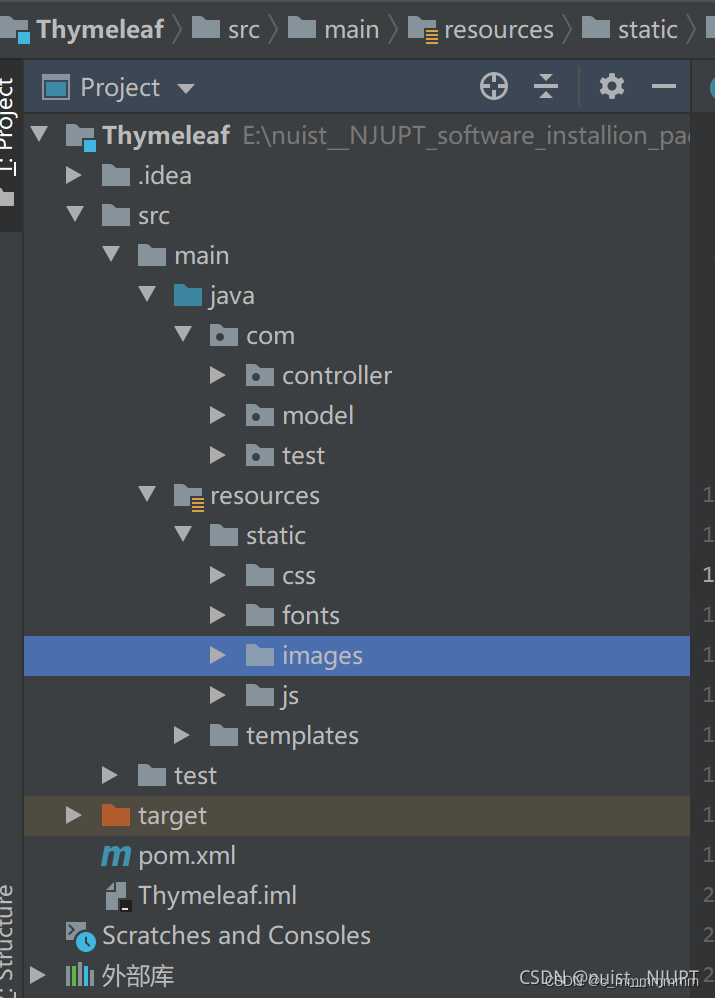Collapse the src folder arrow
This screenshot has width=715, height=998.
point(73,215)
